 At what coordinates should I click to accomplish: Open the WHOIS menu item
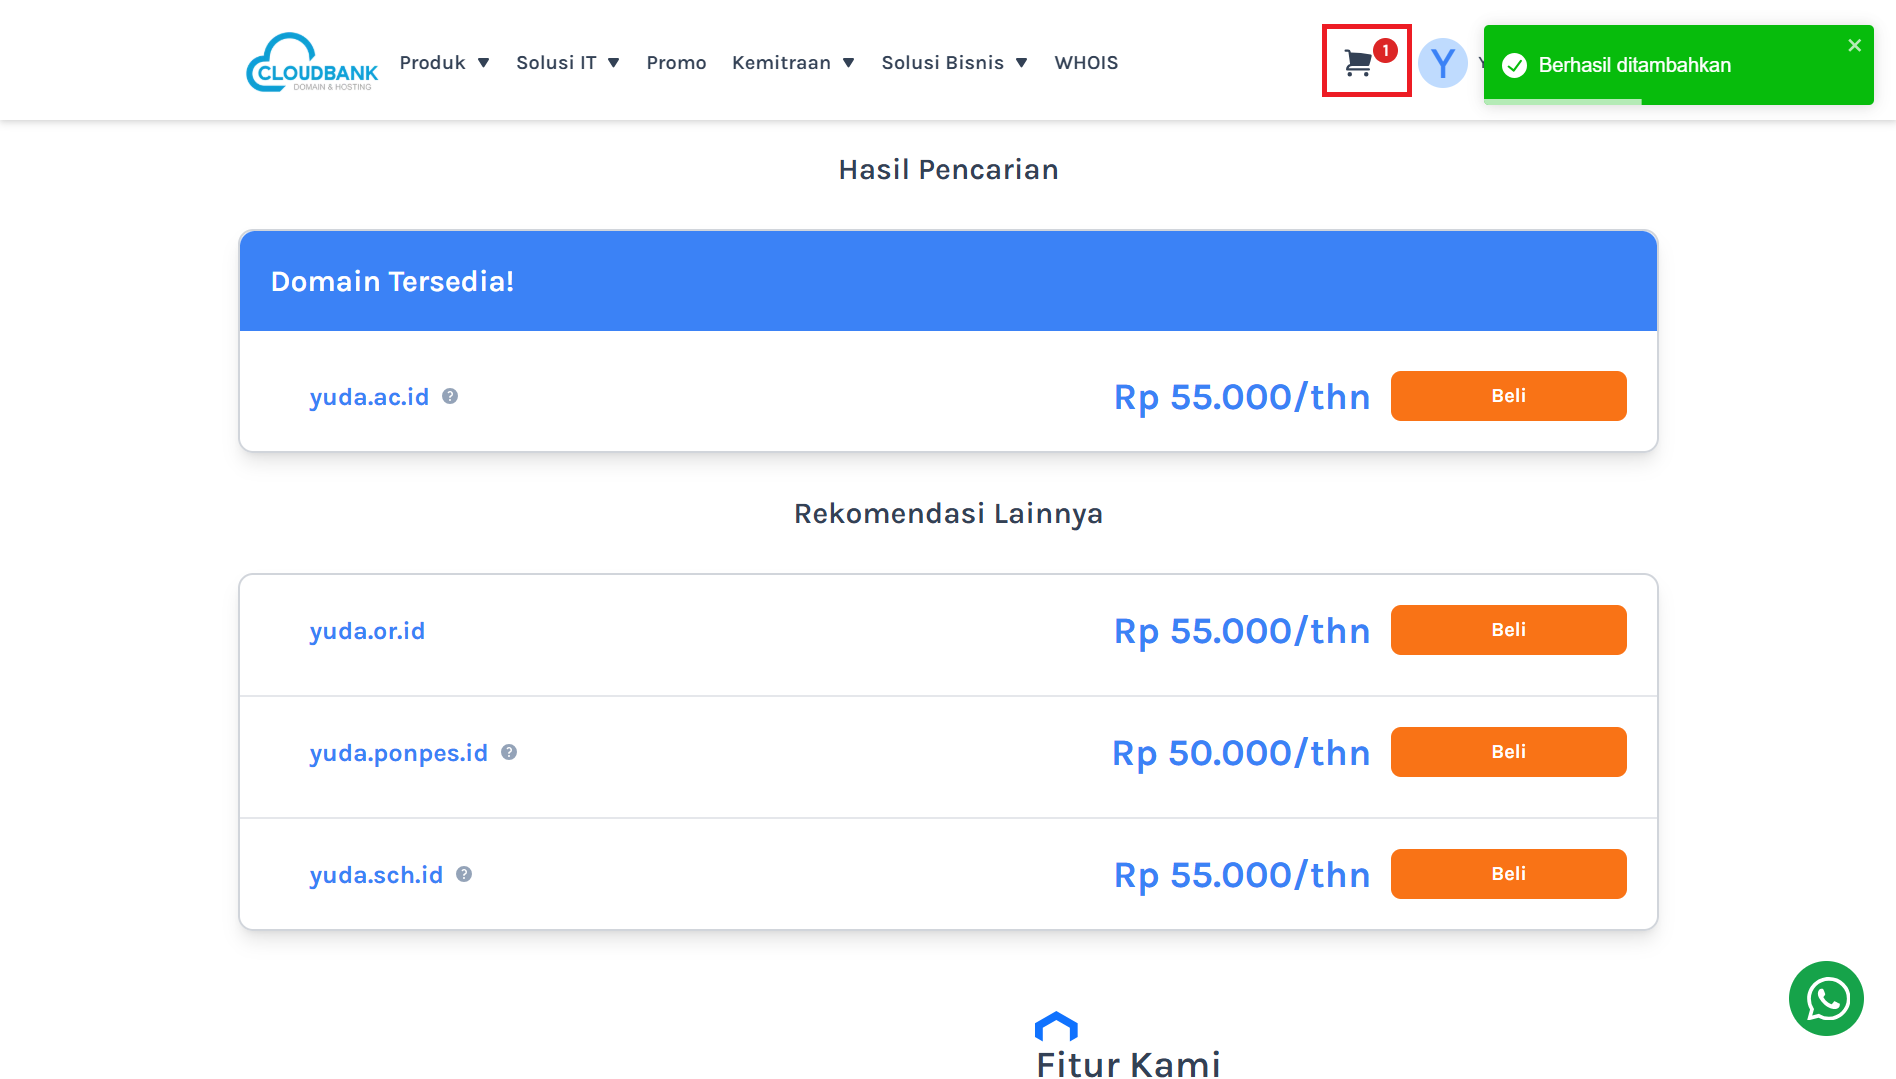1086,63
